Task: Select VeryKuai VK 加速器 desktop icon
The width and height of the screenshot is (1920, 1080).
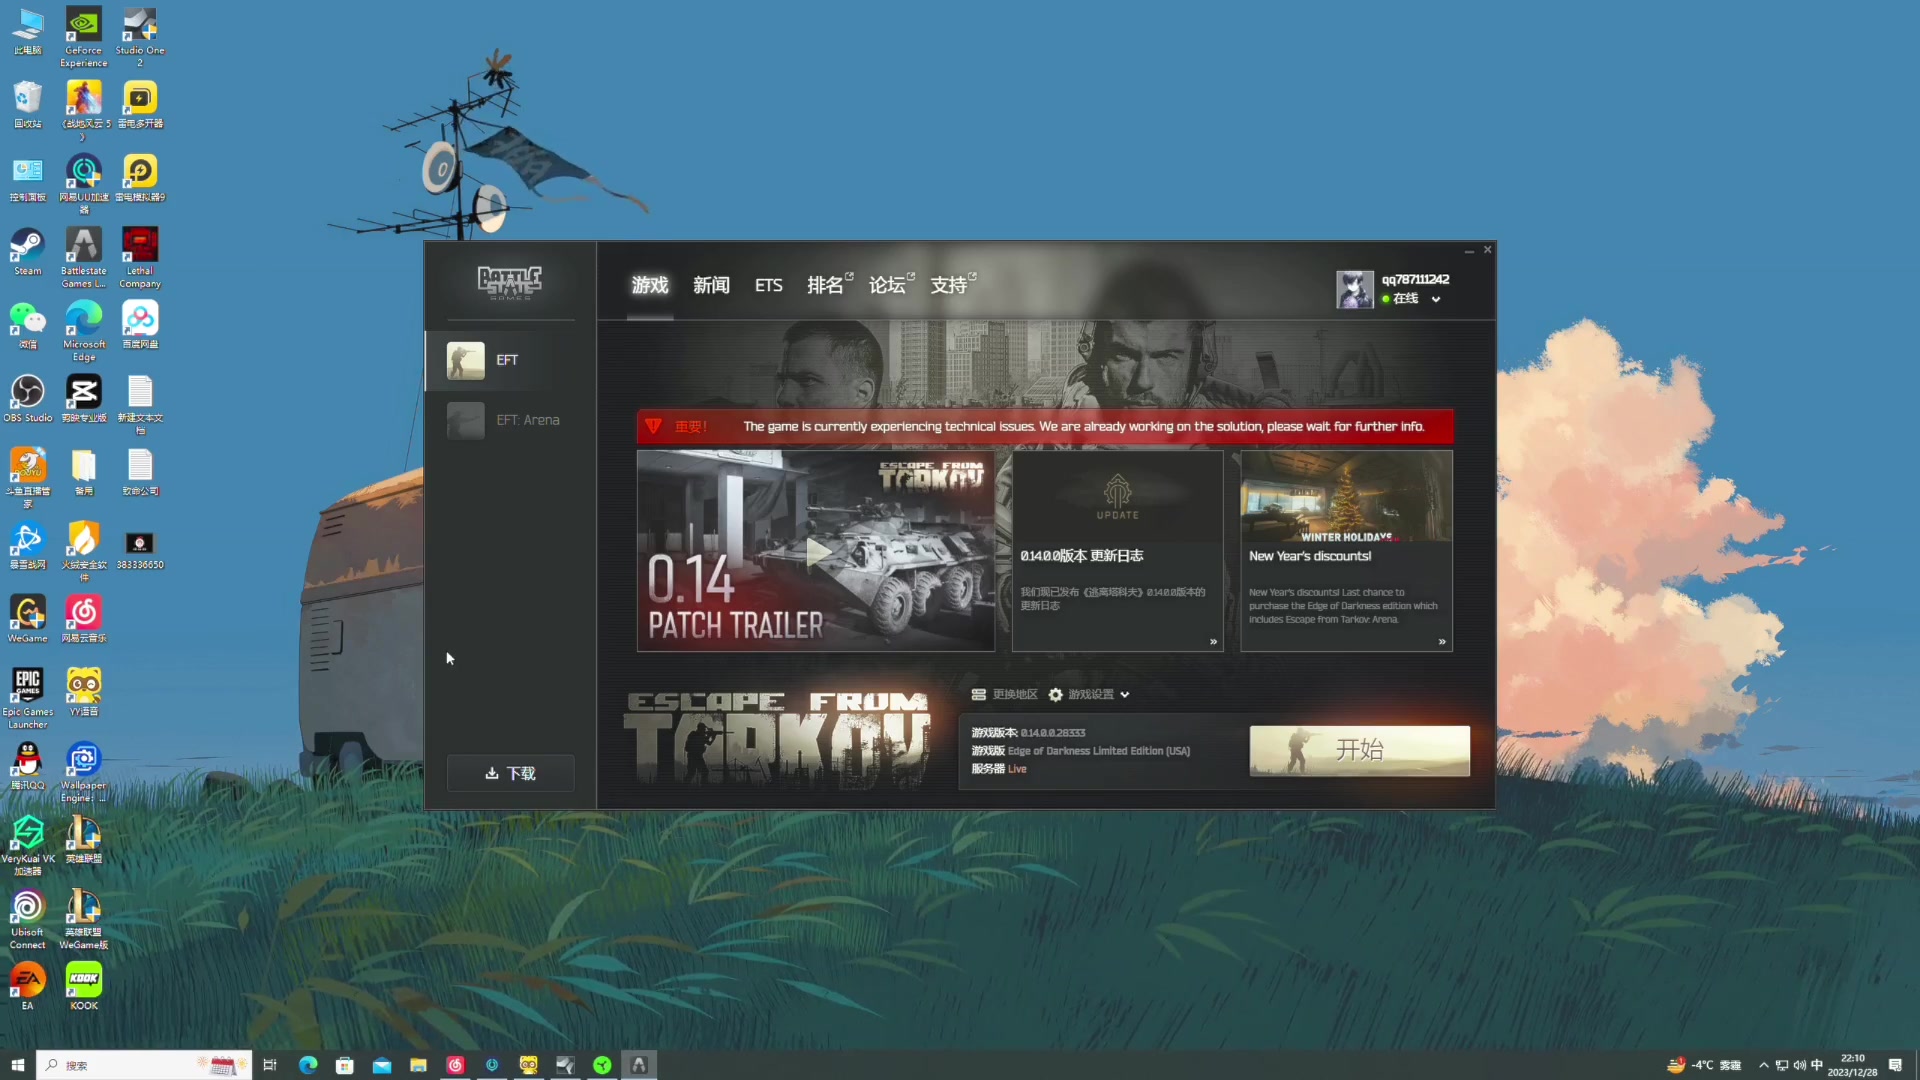Action: click(28, 845)
